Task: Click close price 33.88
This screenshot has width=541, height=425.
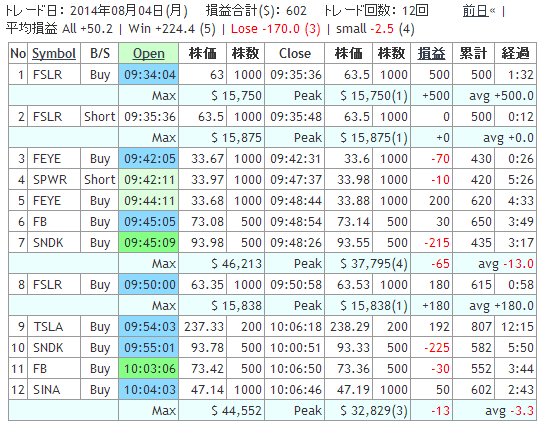Action: [353, 201]
